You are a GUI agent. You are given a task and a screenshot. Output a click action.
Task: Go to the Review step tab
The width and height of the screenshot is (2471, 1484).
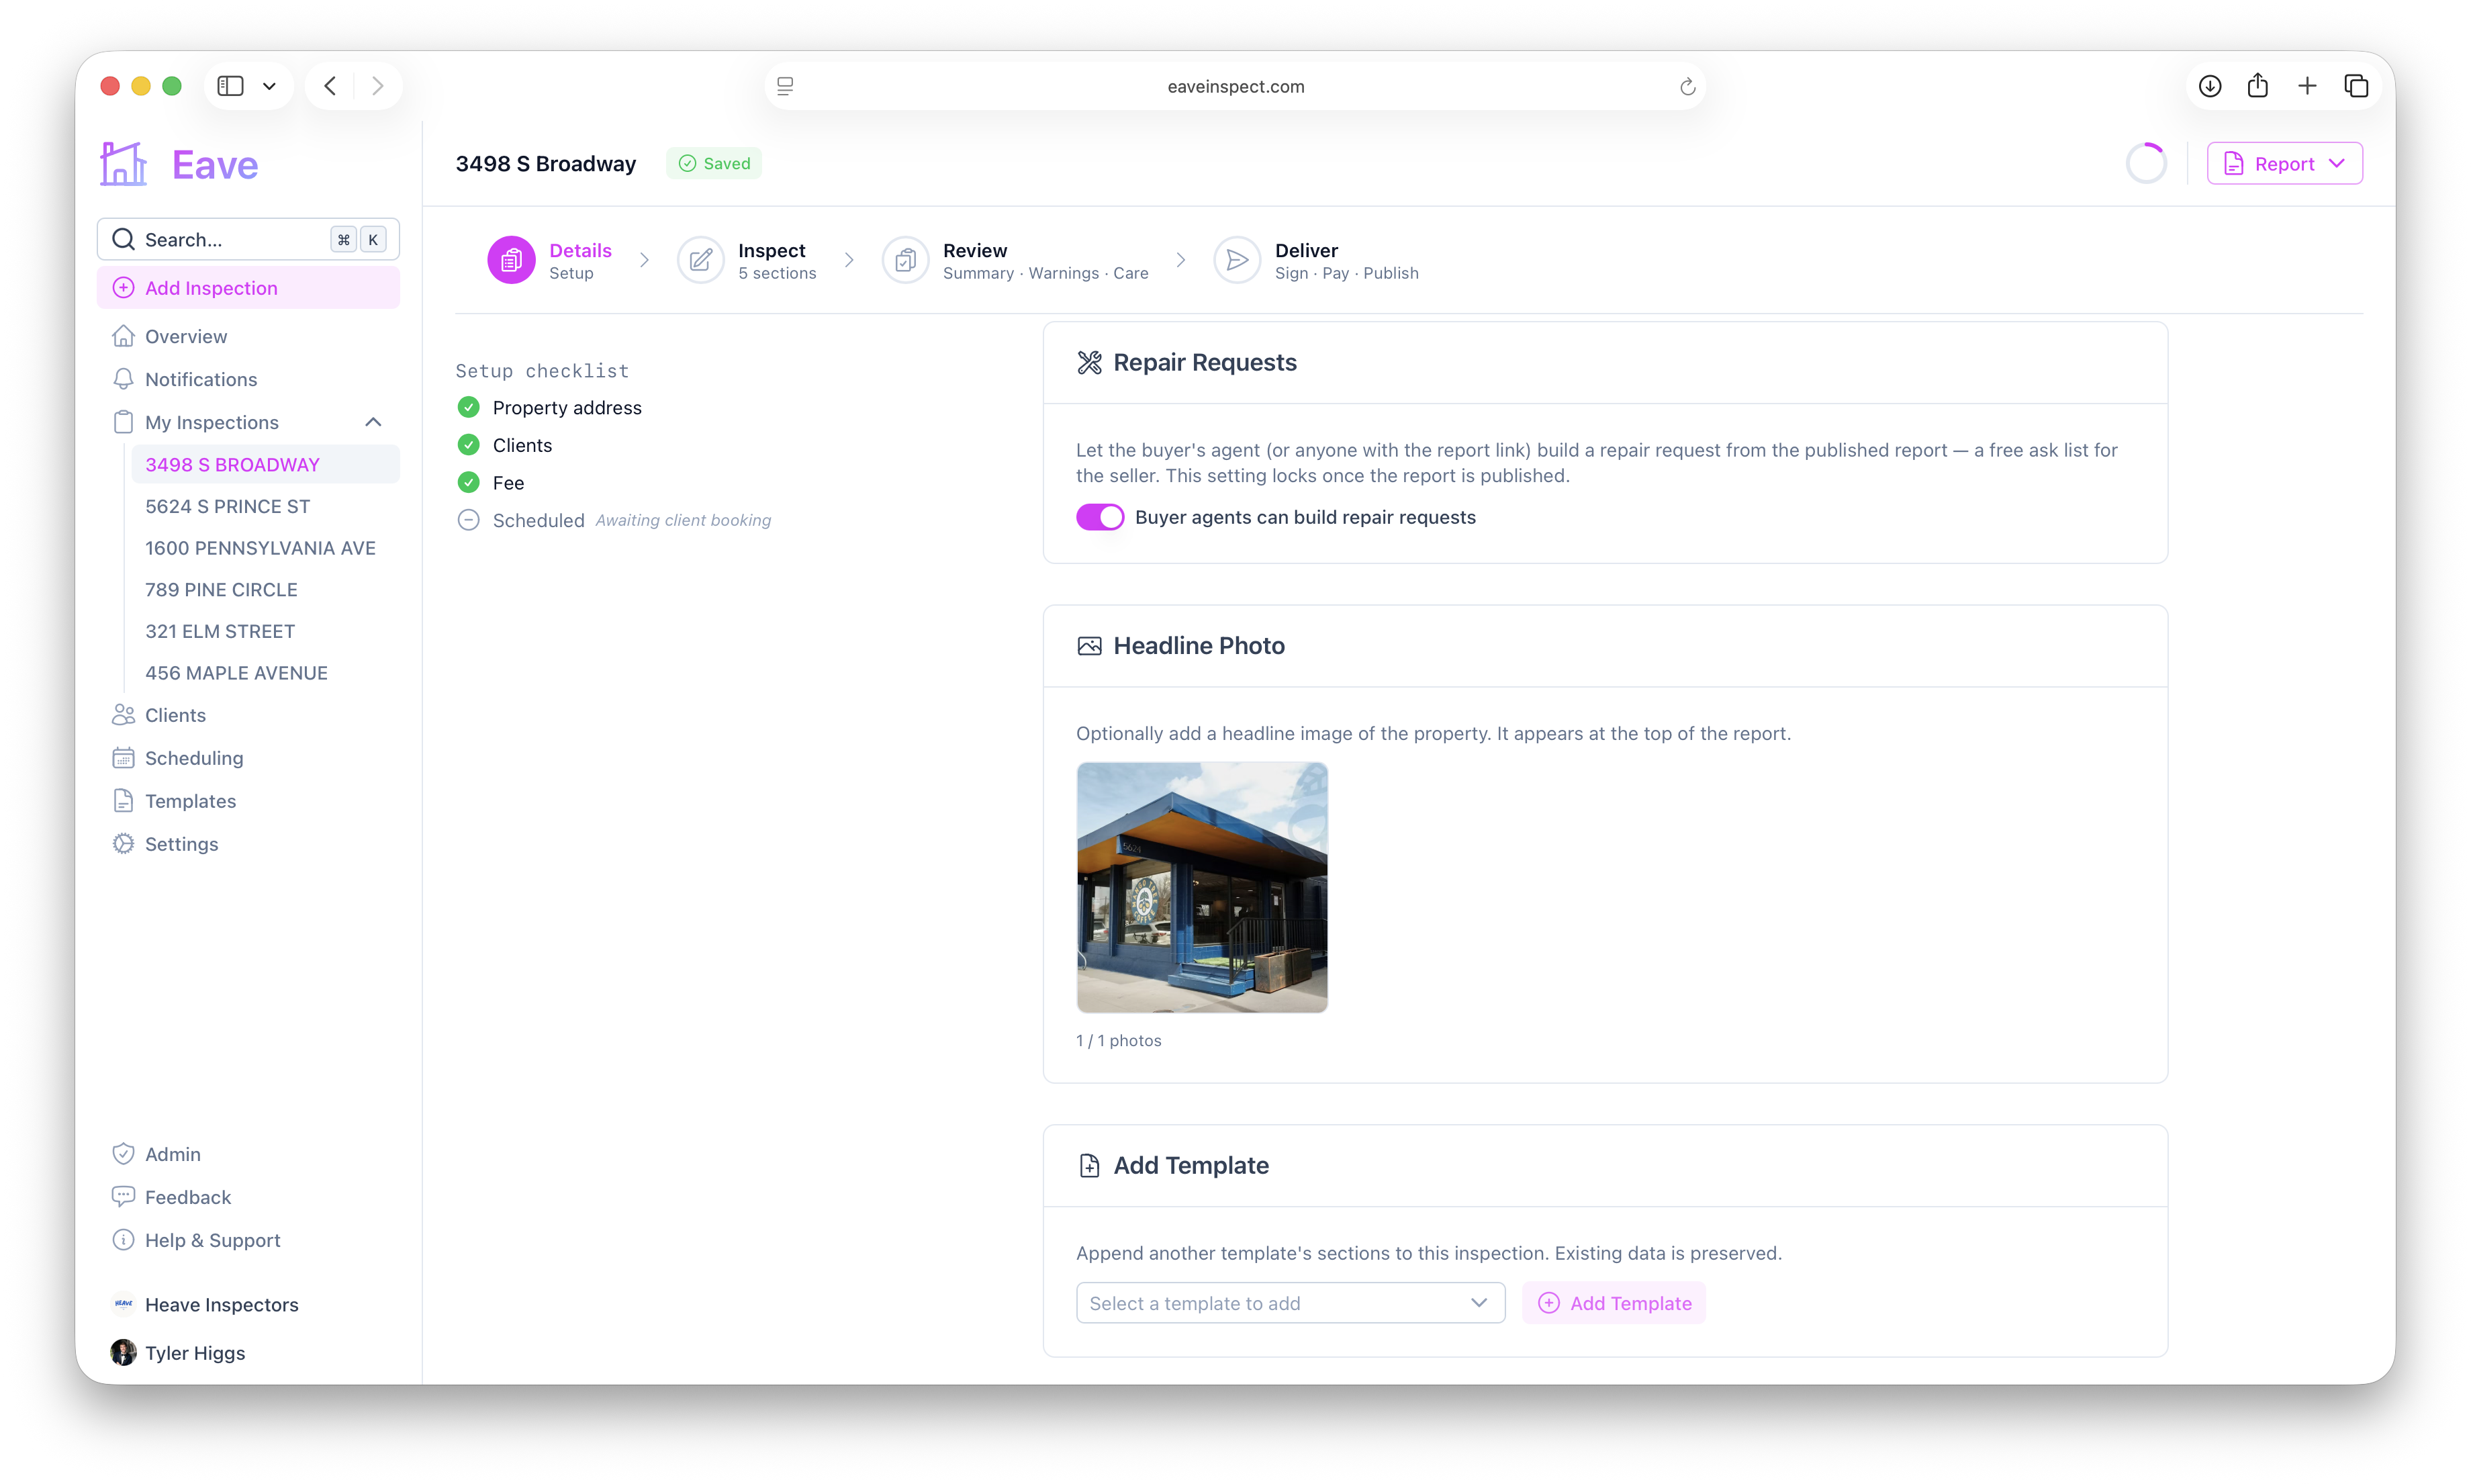point(1015,261)
